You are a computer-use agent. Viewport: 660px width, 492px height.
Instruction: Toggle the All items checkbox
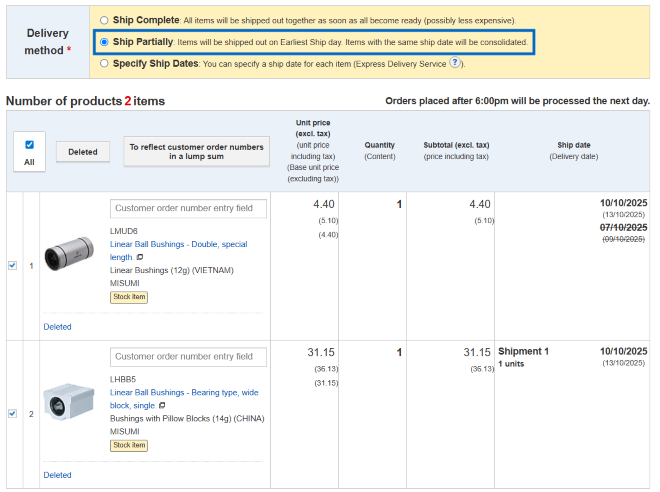tap(29, 144)
